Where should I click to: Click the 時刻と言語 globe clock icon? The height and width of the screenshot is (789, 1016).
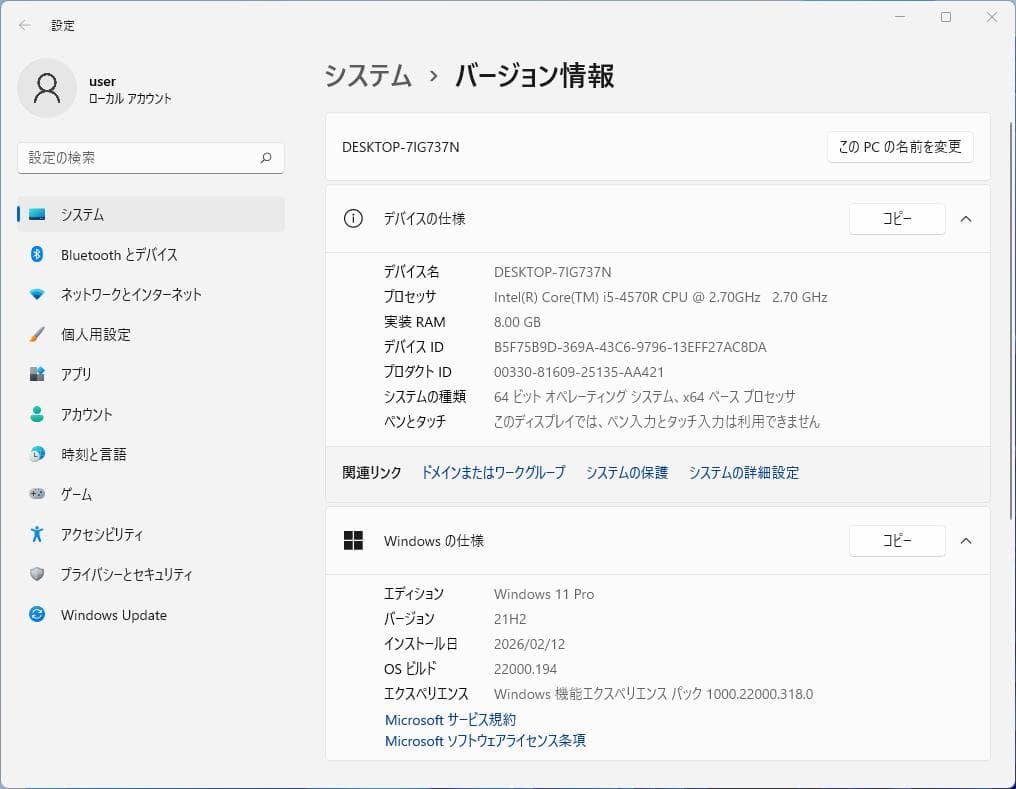click(x=37, y=454)
